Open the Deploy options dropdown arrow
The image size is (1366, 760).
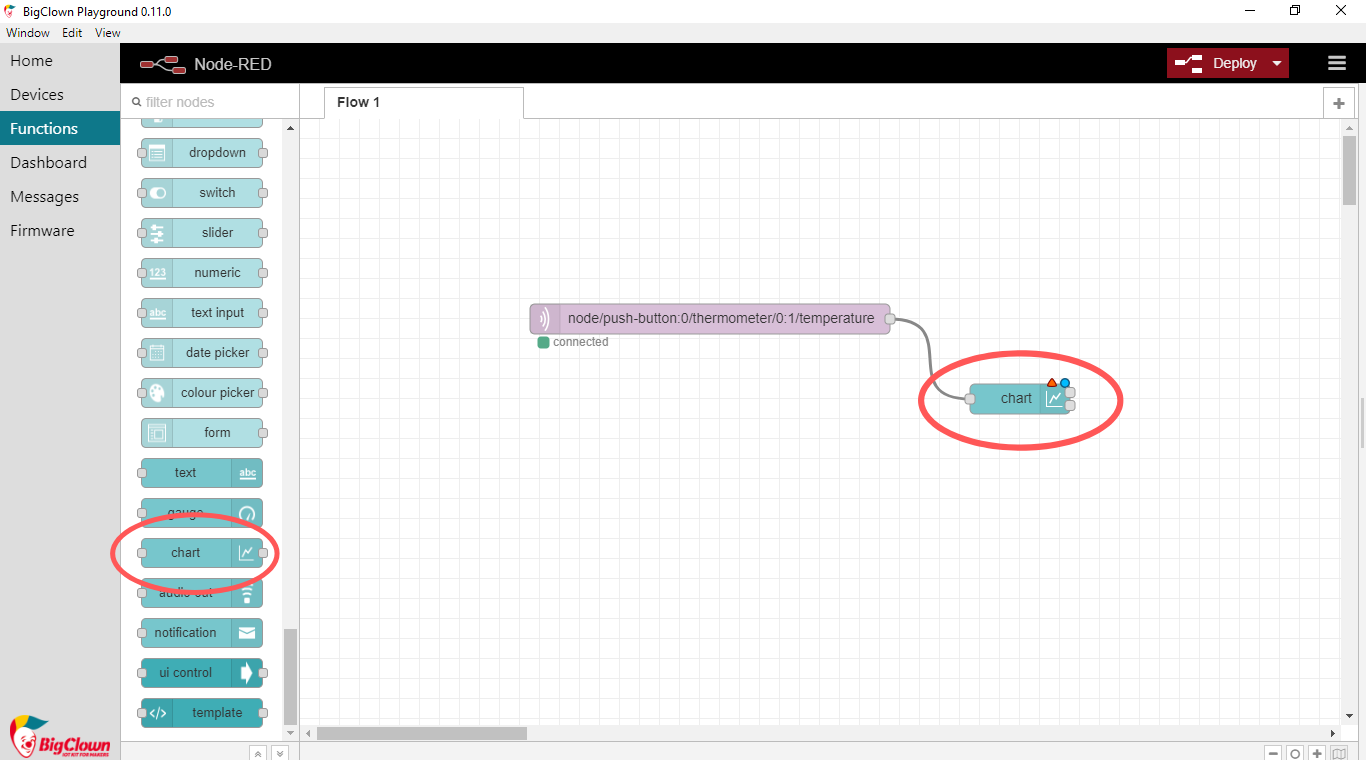point(1277,63)
